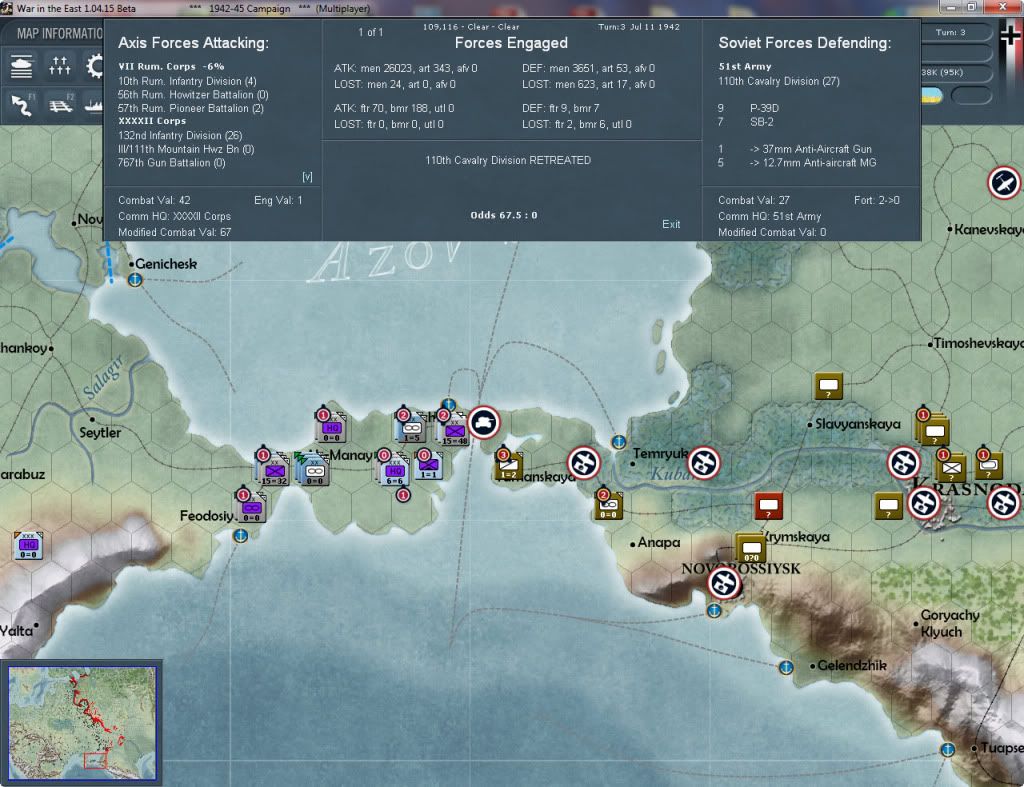Click the Genichesk port anchor icon
Viewport: 1024px width, 787px height.
[x=135, y=280]
